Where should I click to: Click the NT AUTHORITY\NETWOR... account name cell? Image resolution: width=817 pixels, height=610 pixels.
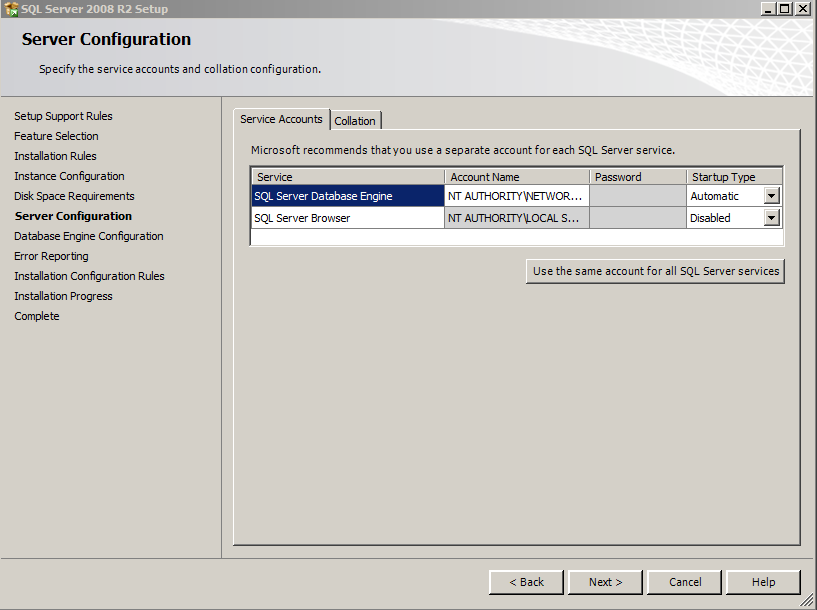click(517, 196)
